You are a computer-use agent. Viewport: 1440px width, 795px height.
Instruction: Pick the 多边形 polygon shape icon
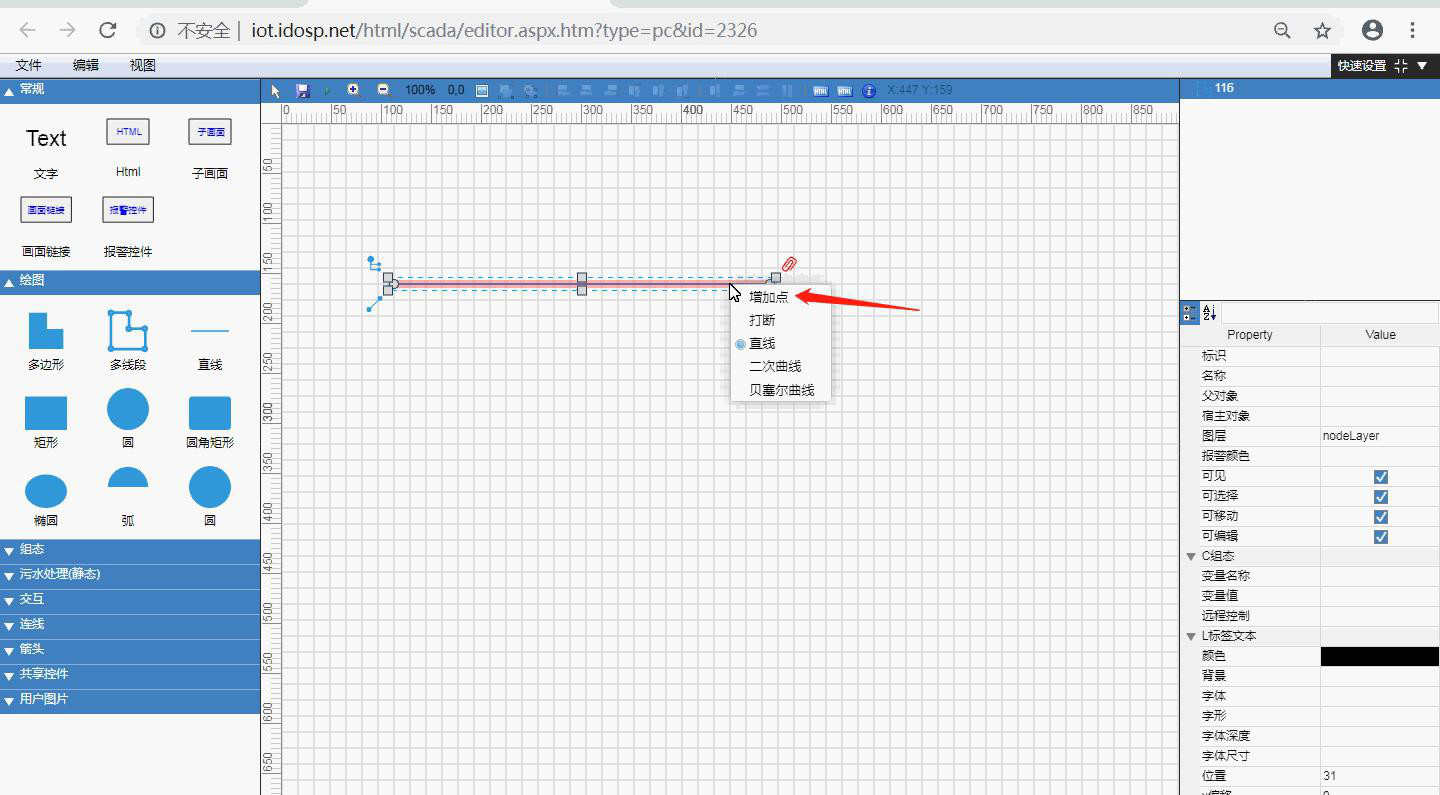[46, 330]
